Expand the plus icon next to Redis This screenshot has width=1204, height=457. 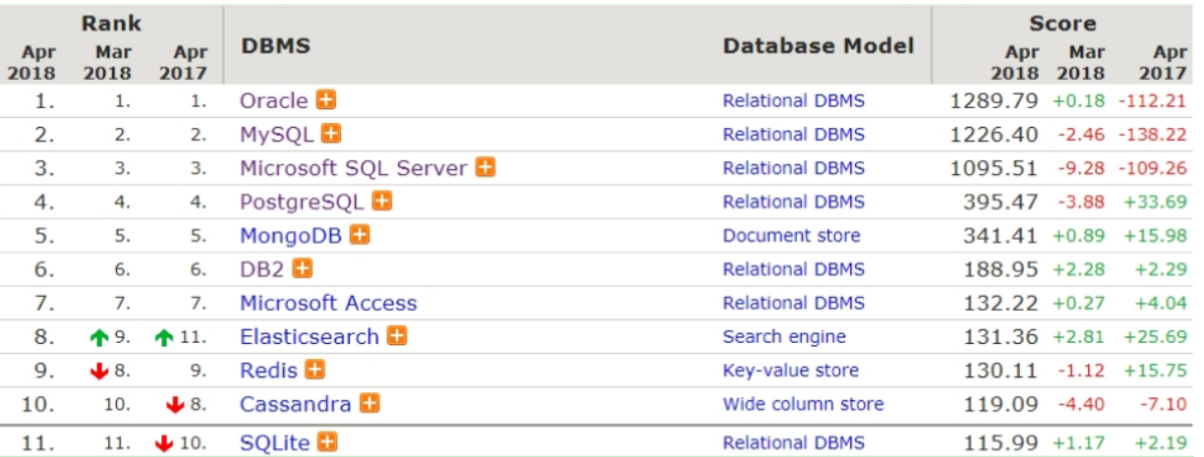315,370
